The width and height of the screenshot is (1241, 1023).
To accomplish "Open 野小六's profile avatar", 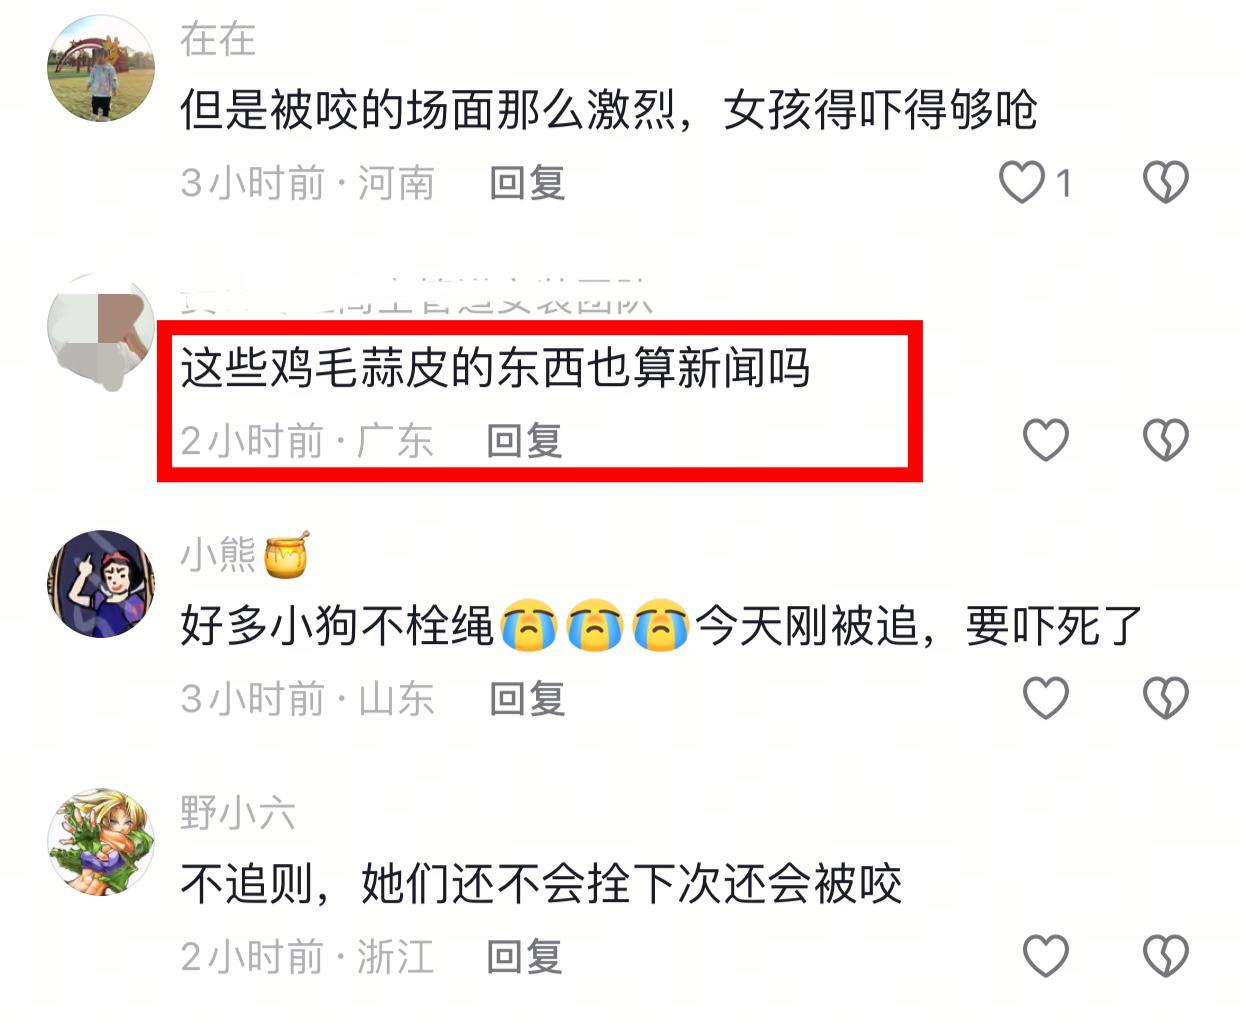I will 101,842.
